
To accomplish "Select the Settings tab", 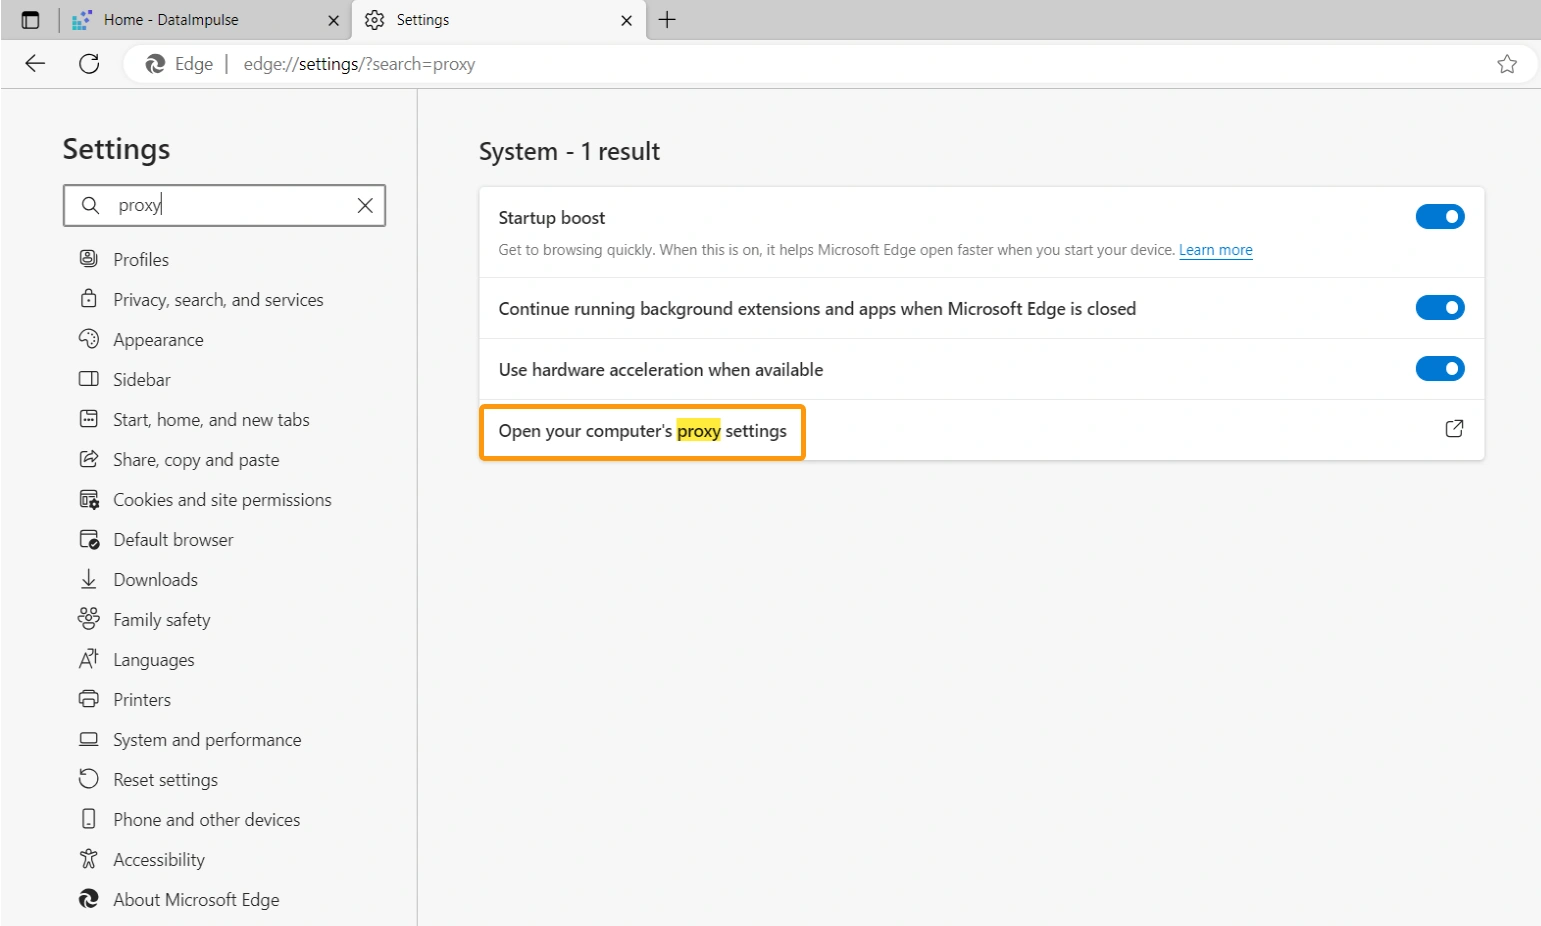I will (x=497, y=20).
